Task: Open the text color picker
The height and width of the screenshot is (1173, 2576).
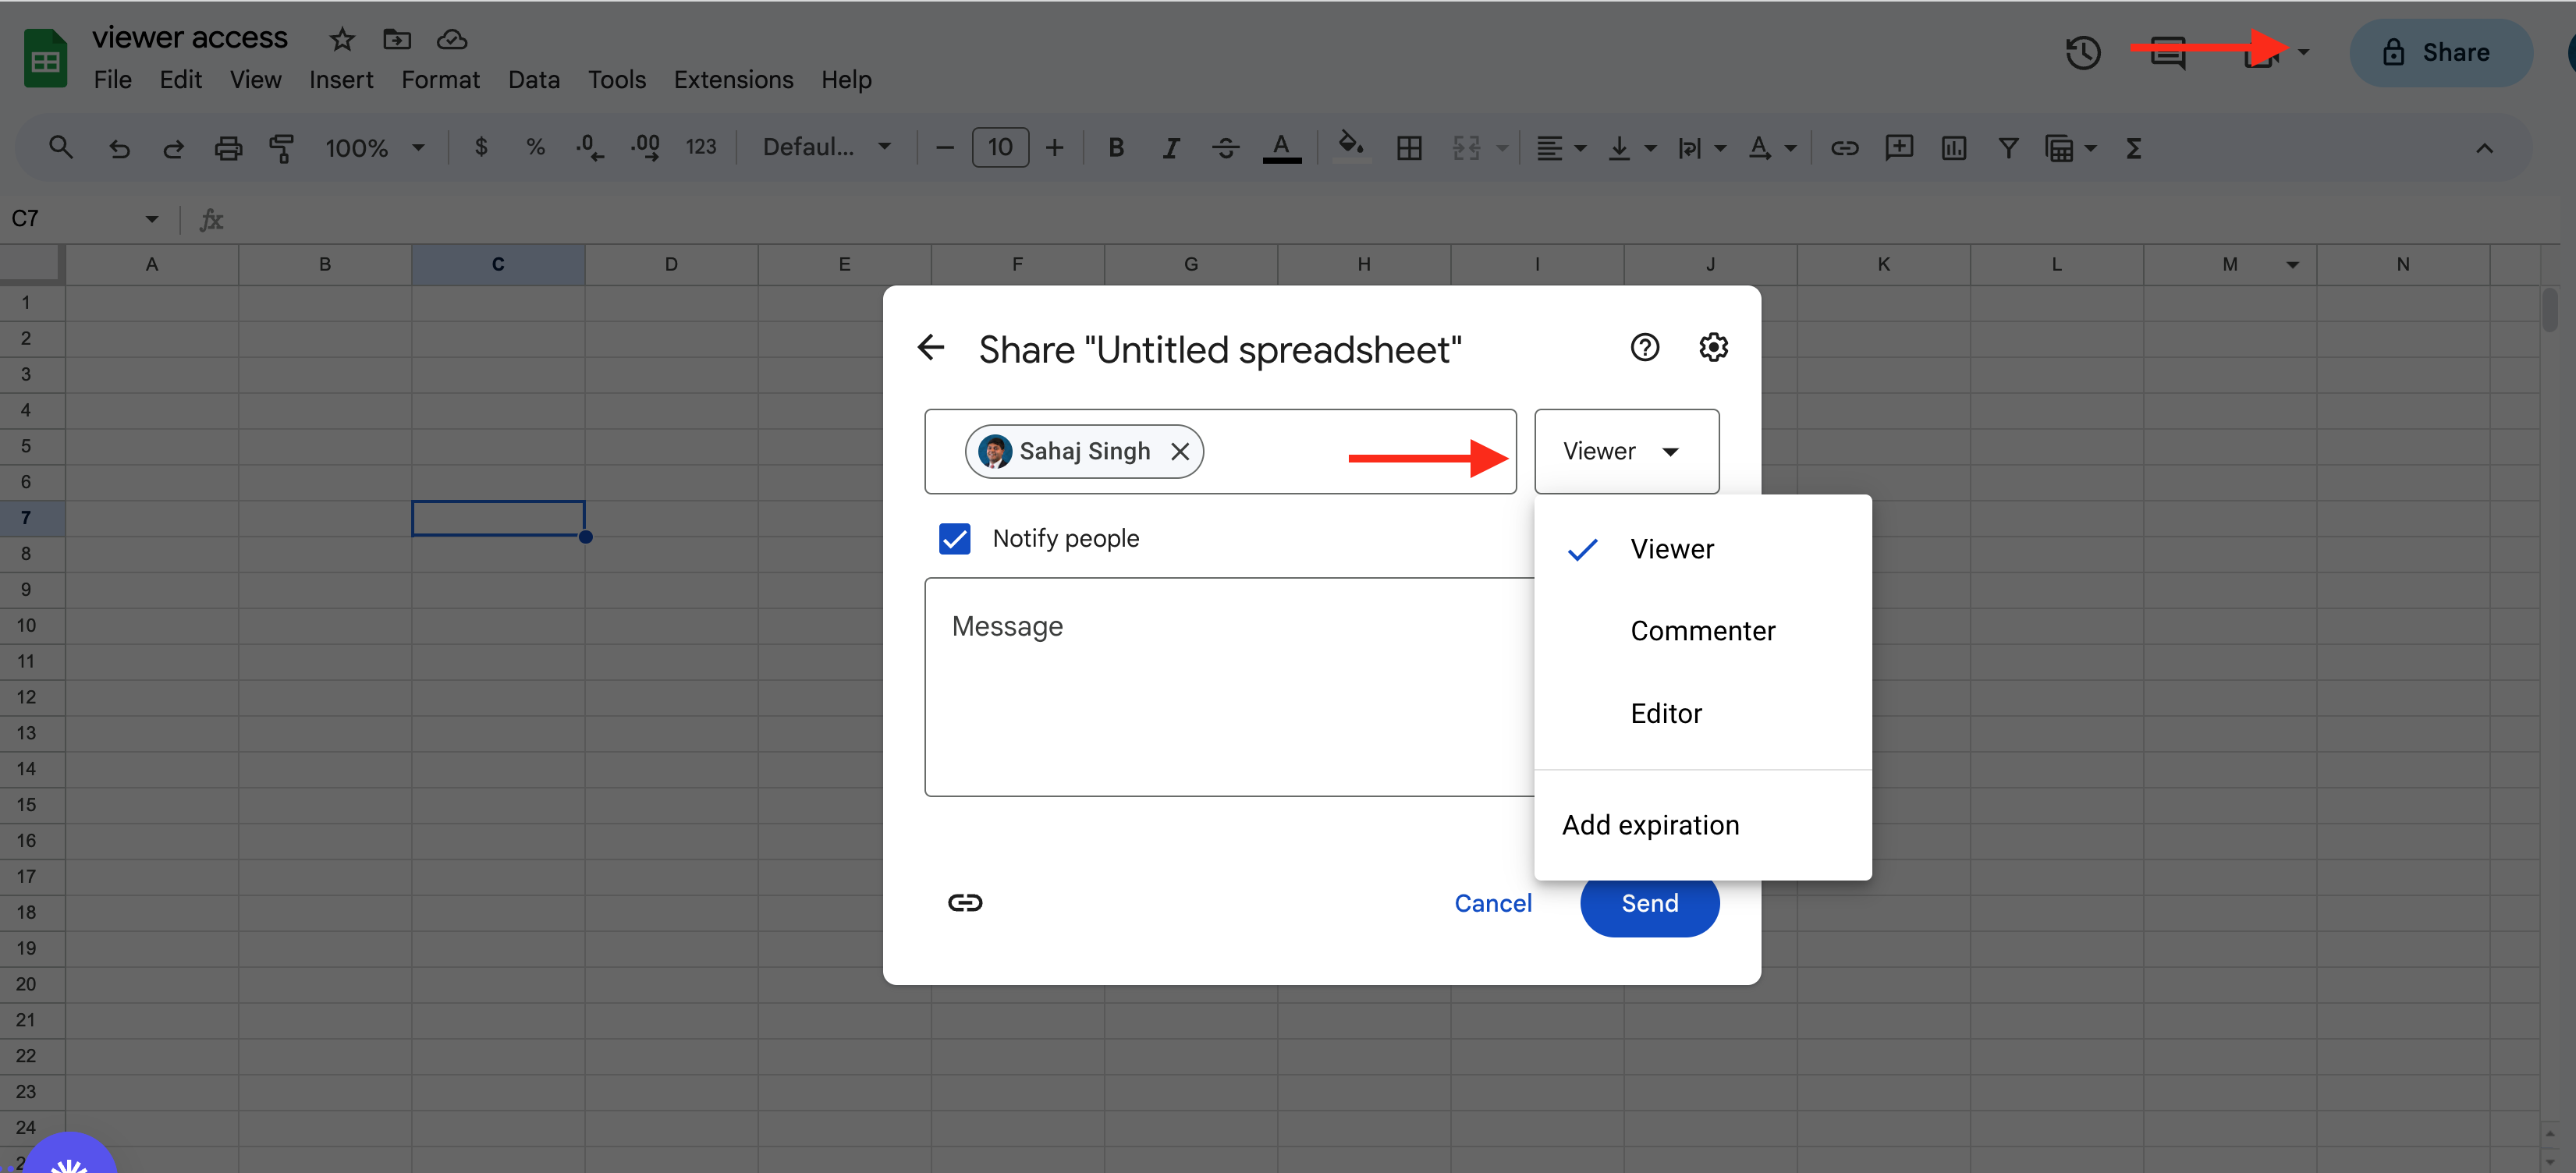Action: (1281, 148)
